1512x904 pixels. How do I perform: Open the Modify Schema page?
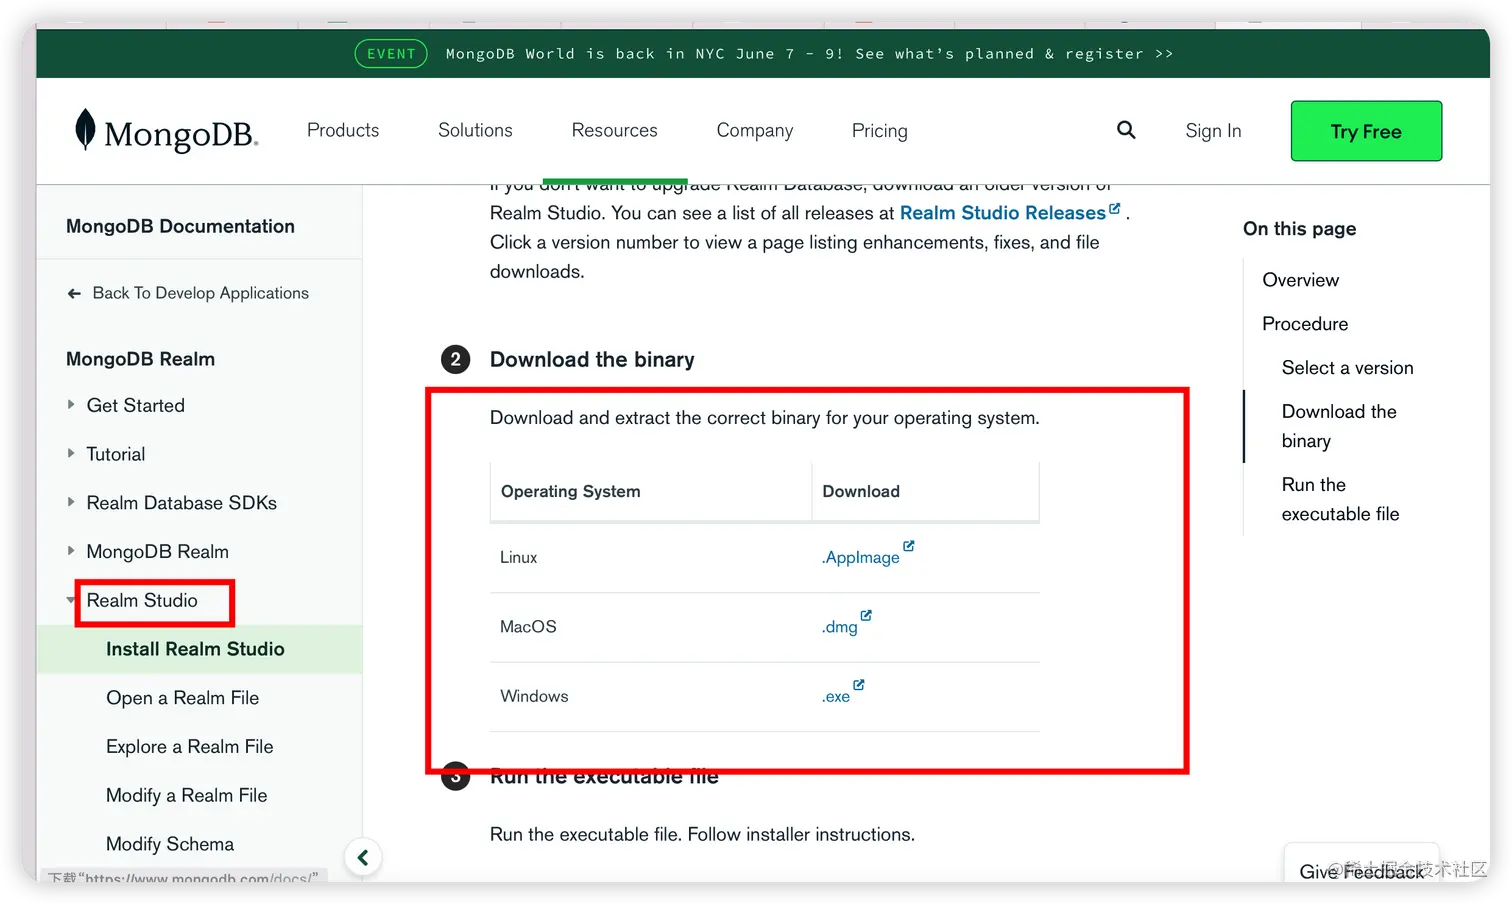170,844
